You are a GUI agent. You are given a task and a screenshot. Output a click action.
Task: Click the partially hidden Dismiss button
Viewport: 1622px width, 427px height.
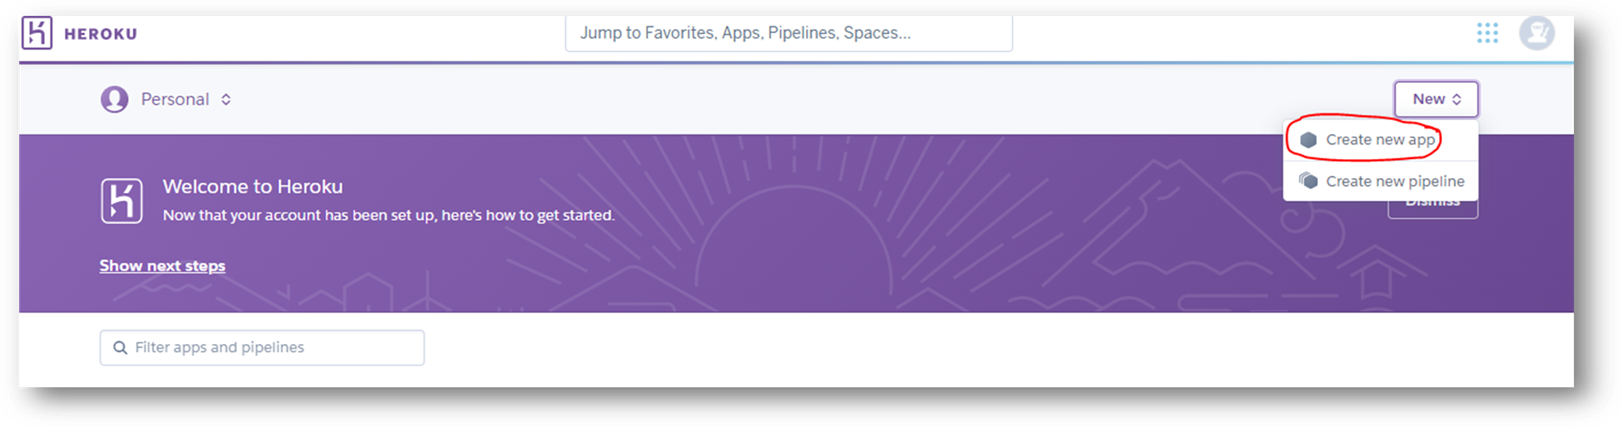(x=1432, y=208)
